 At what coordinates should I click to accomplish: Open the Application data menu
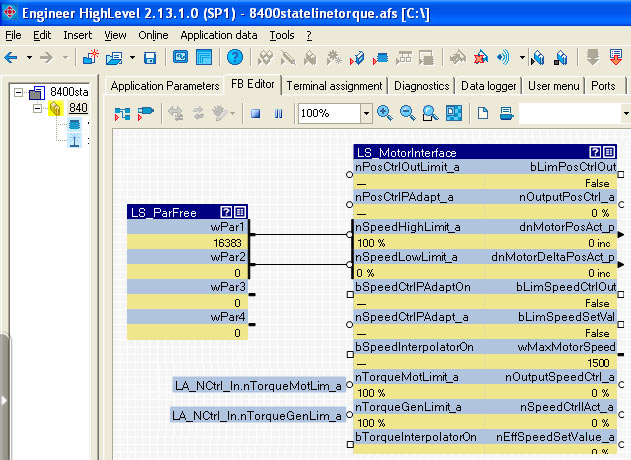220,35
